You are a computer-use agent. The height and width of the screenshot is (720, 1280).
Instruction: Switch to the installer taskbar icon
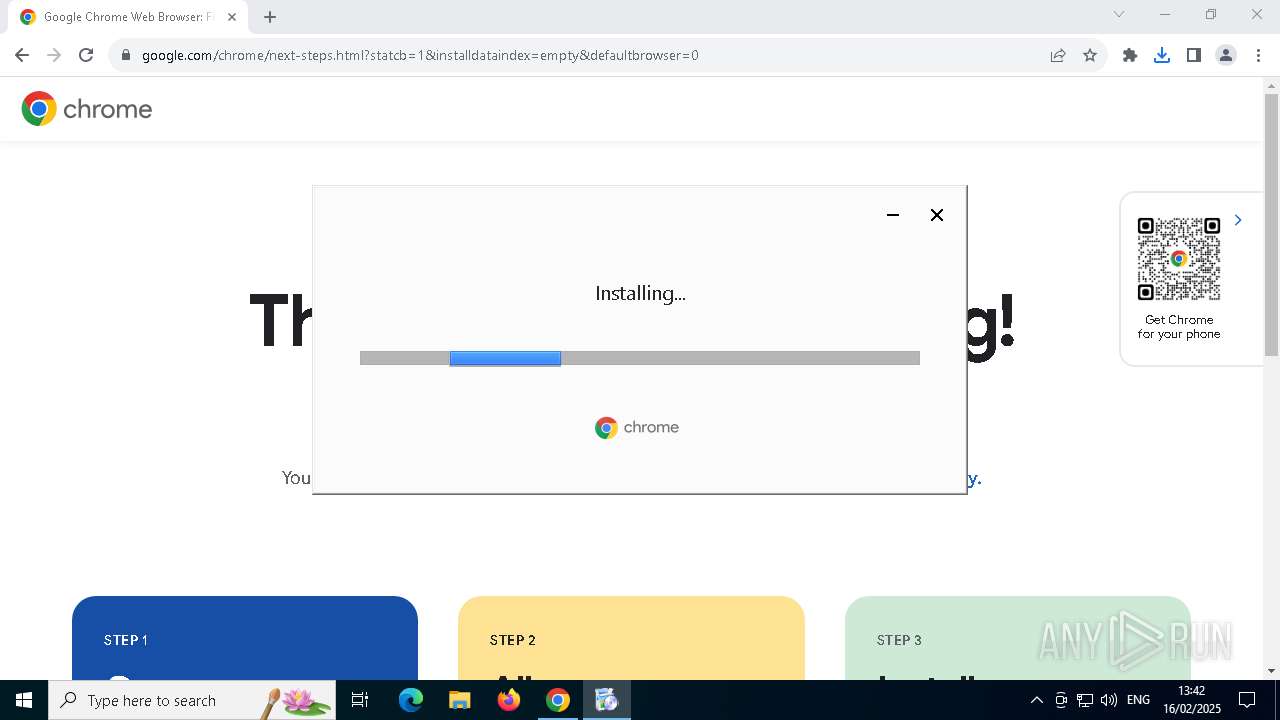click(x=607, y=700)
